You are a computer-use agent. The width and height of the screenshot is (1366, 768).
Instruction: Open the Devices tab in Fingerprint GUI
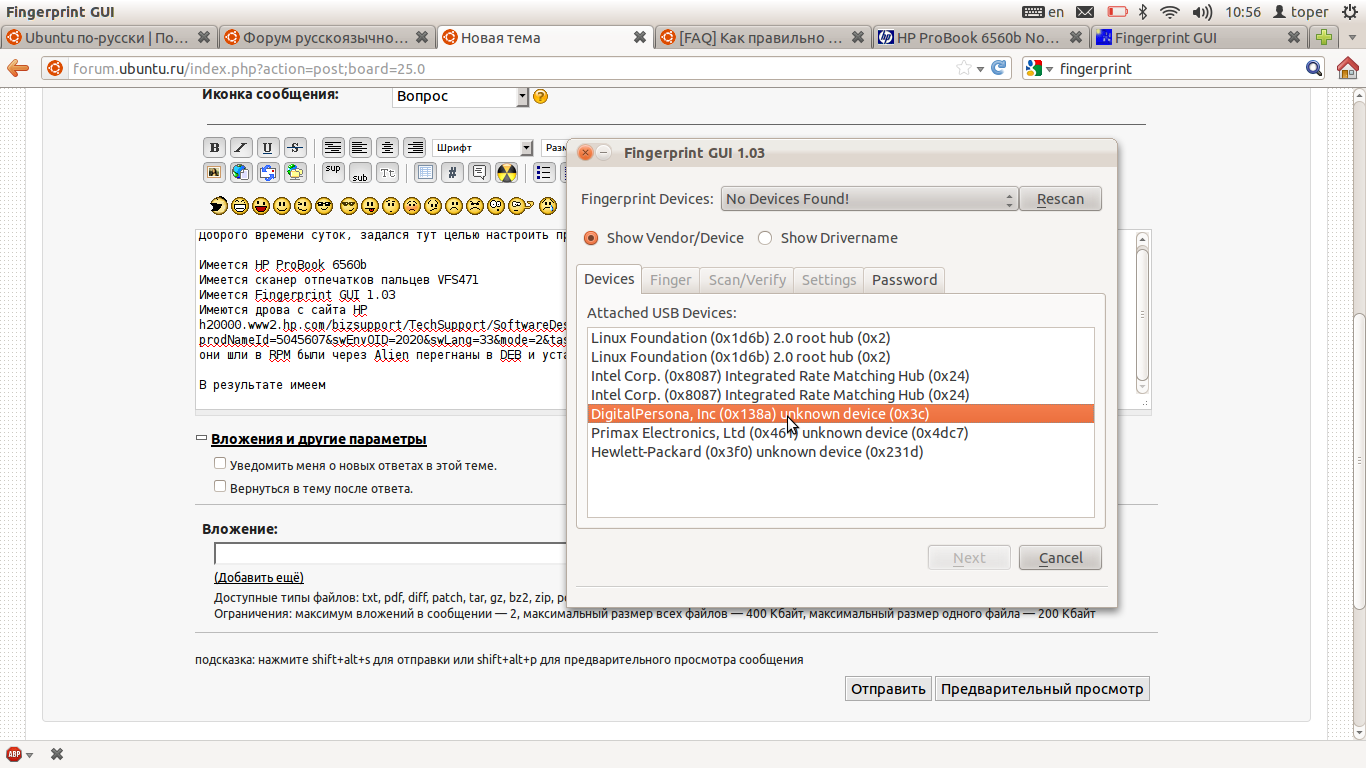click(x=609, y=279)
